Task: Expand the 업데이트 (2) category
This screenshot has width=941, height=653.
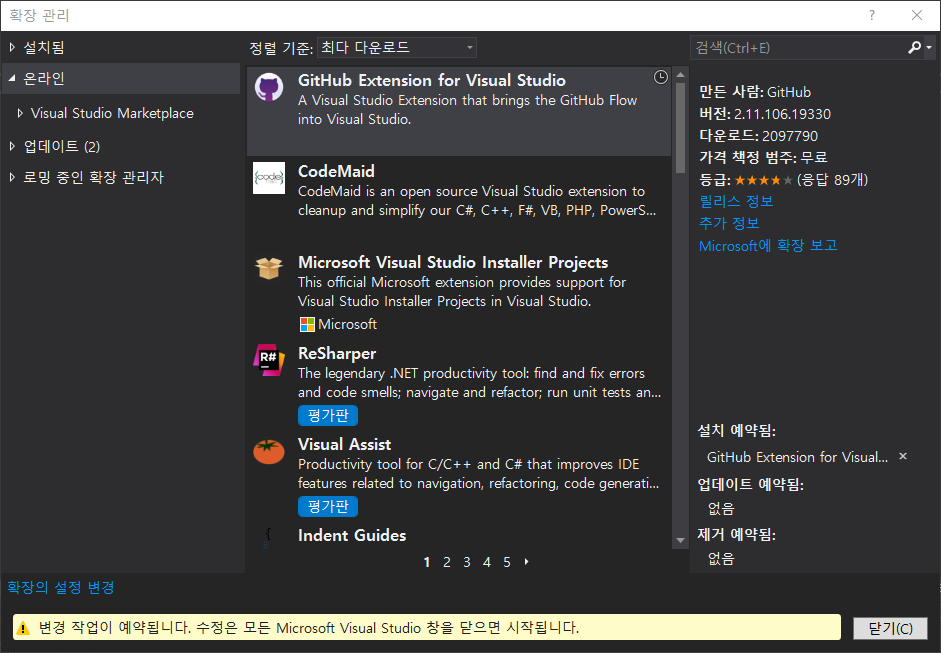Action: [12, 146]
